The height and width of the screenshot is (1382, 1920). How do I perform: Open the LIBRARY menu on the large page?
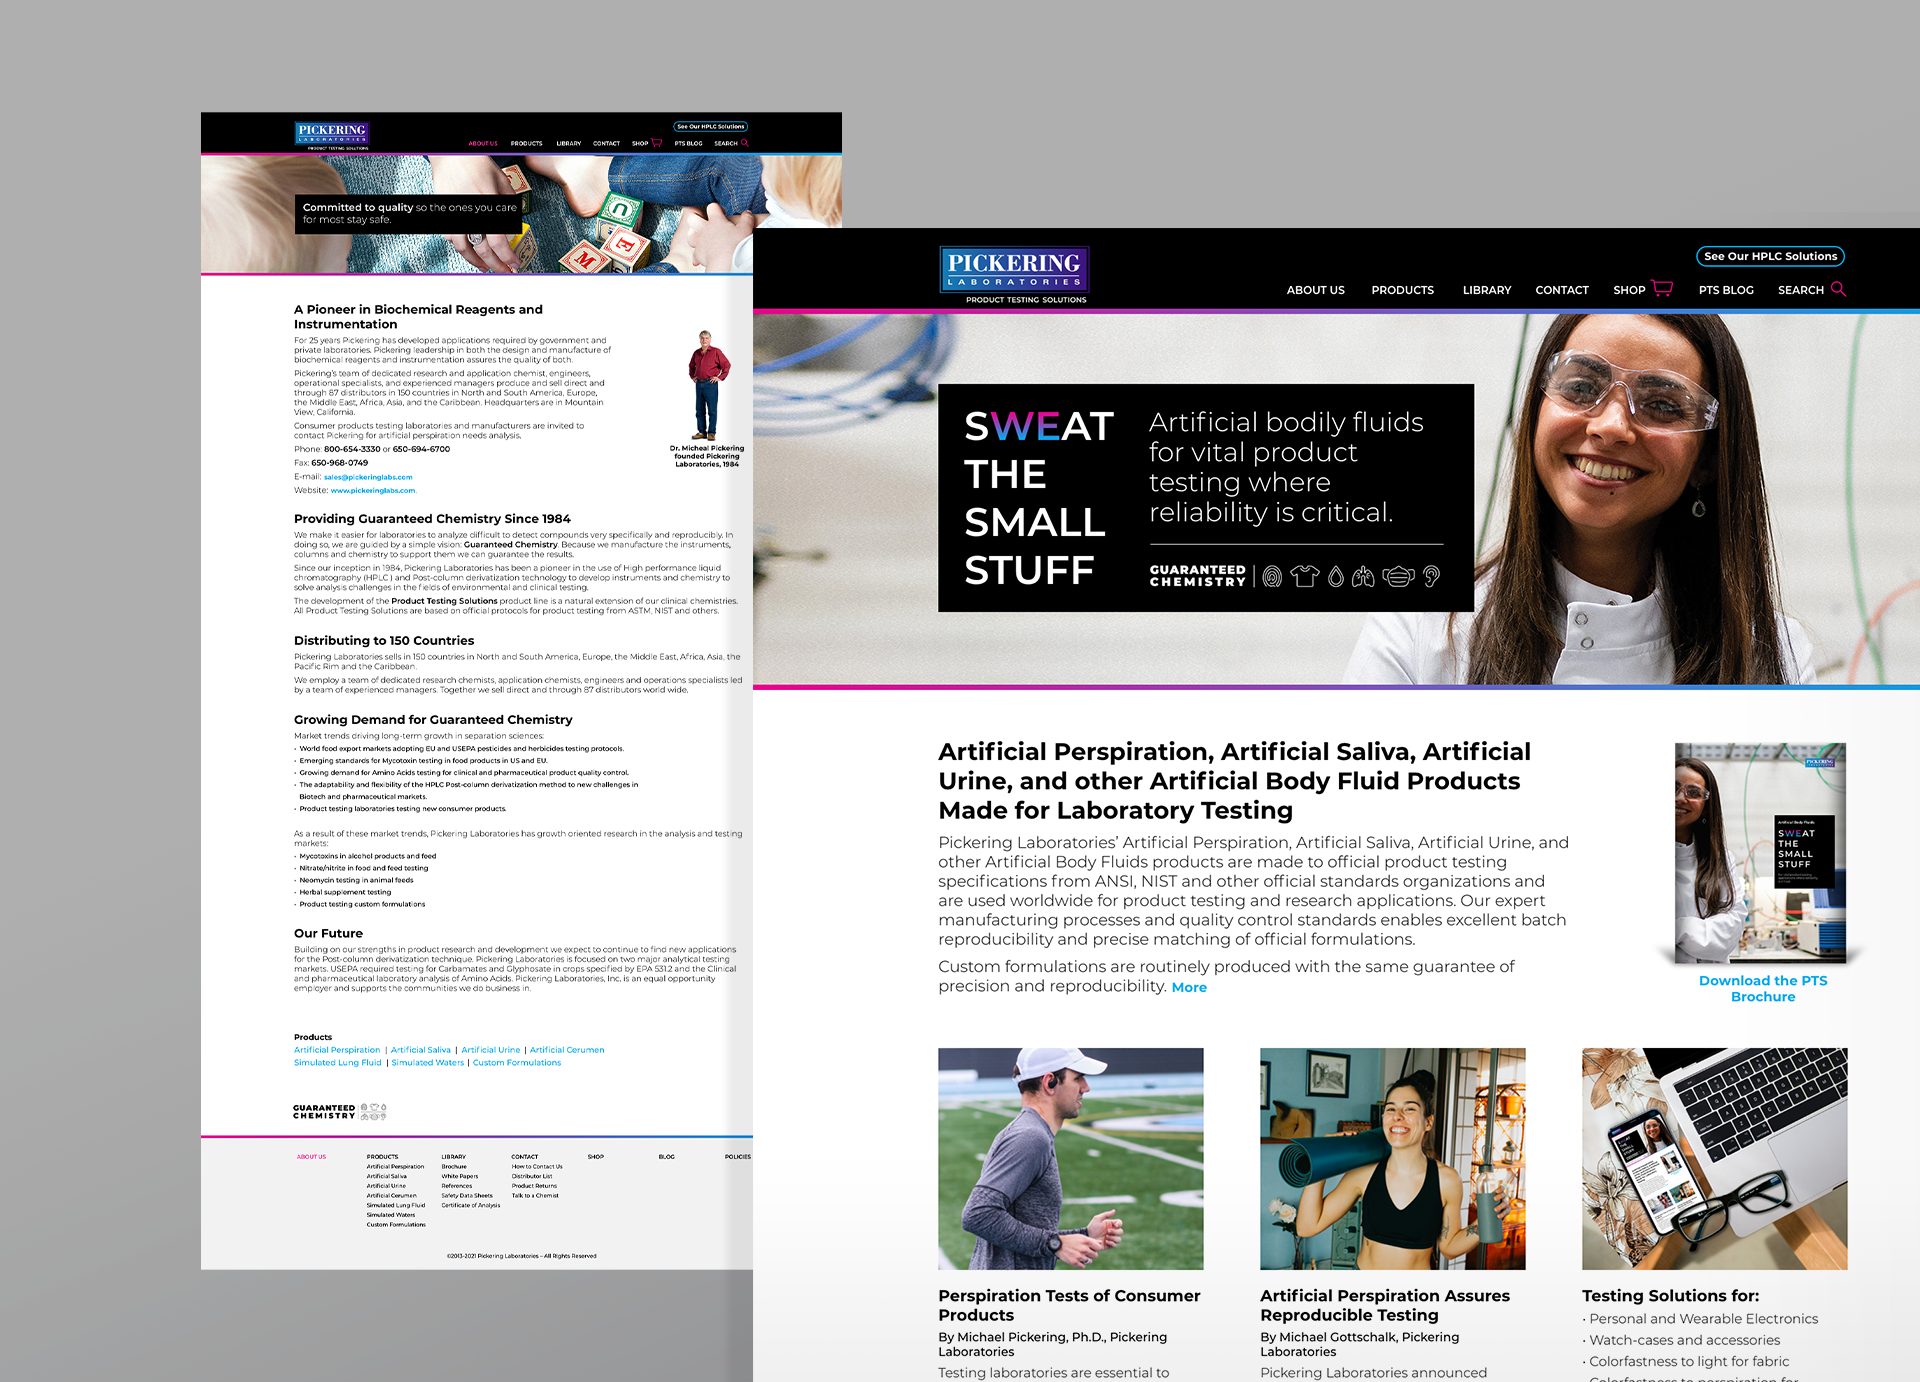click(x=1486, y=290)
